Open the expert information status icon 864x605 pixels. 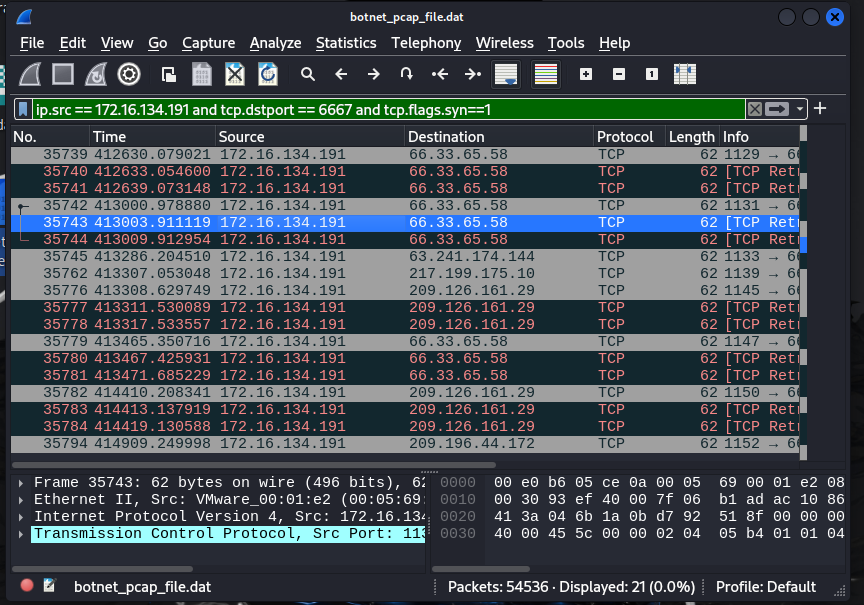pos(28,587)
